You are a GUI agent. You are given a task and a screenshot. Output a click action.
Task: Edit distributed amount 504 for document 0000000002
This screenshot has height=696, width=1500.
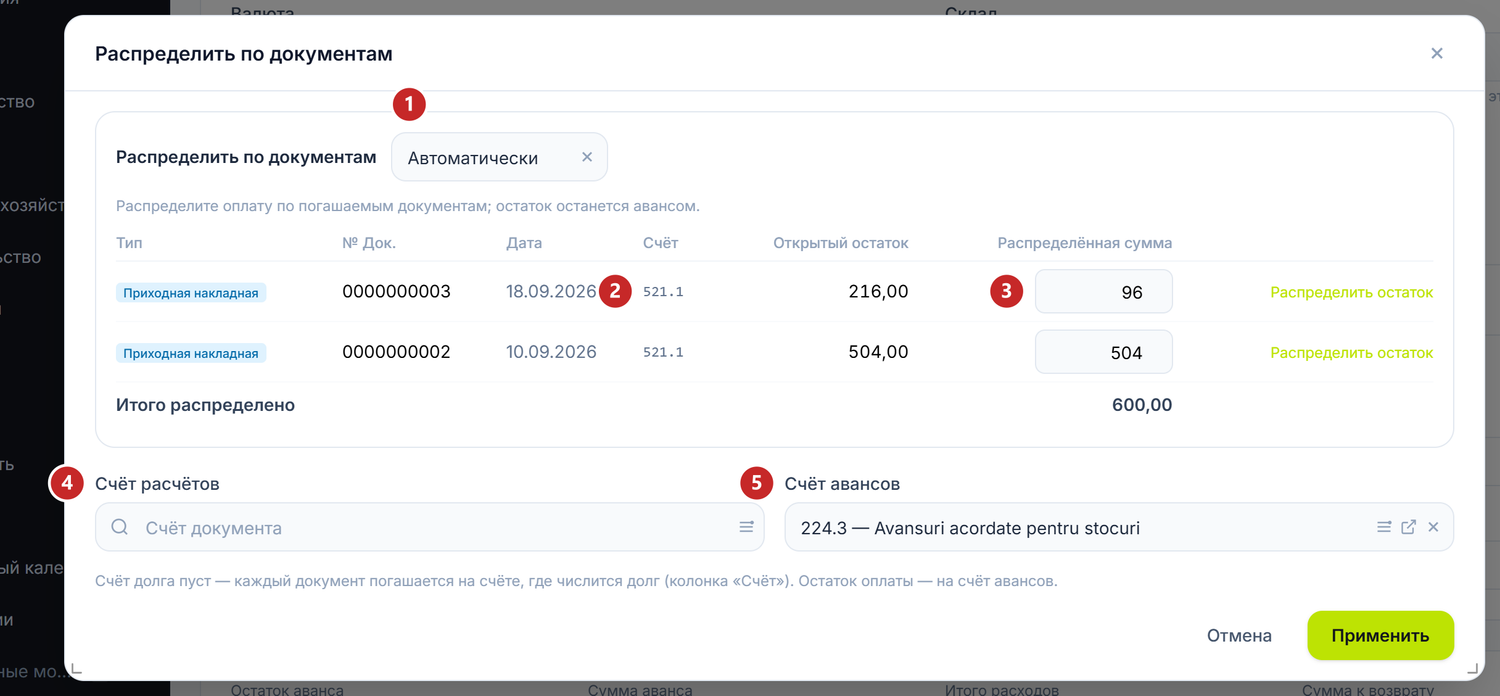click(x=1104, y=352)
